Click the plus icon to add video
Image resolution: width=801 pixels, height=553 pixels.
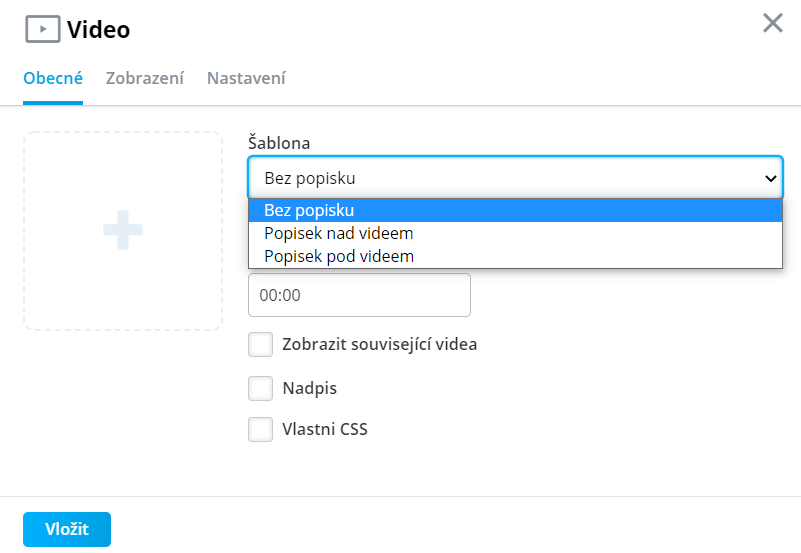click(x=123, y=230)
